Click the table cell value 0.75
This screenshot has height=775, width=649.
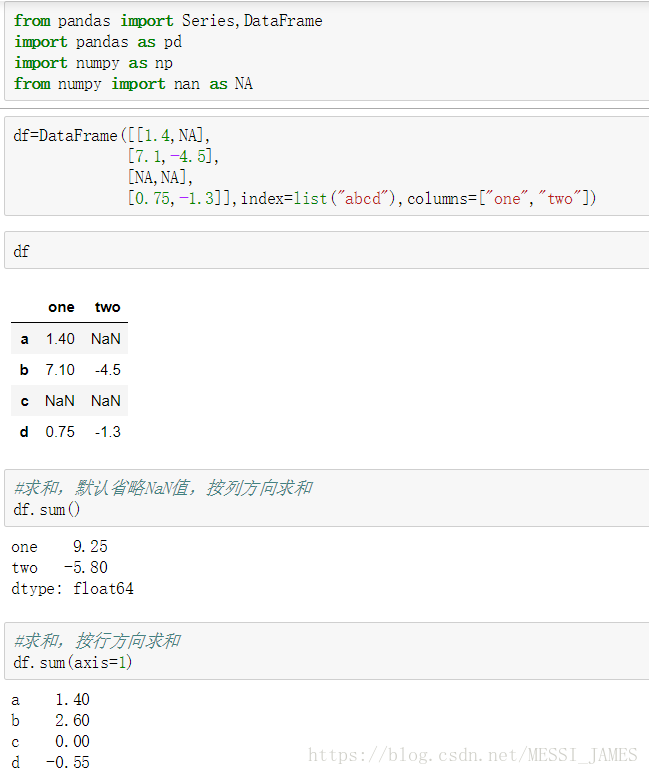coord(60,431)
